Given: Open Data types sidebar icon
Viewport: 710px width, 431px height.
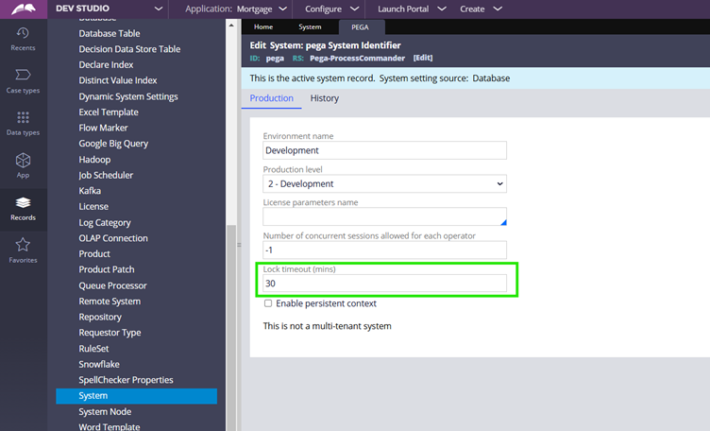Looking at the screenshot, I should coord(22,123).
